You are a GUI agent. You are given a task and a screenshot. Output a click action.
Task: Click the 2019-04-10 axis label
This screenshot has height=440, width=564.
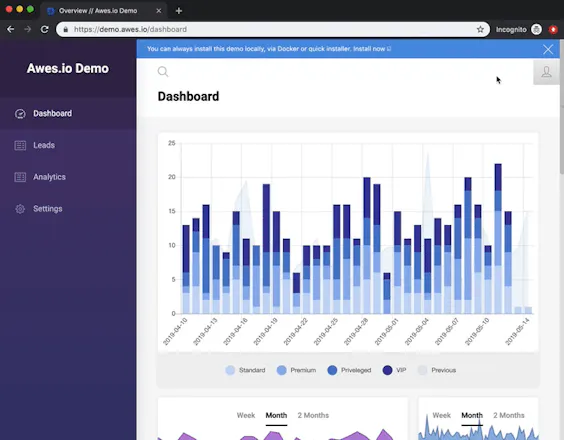coord(175,332)
